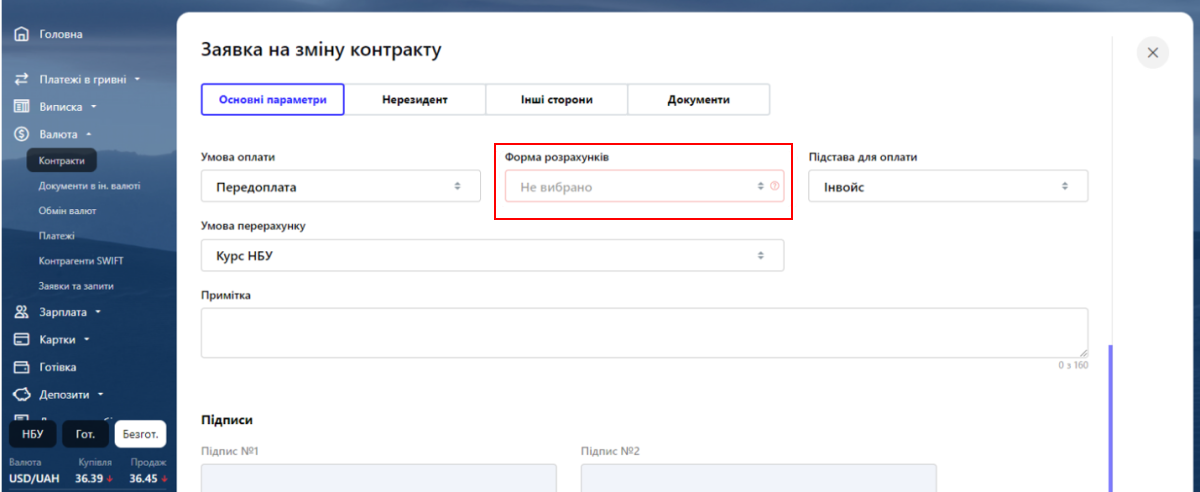Switch to the Нерезидент tab
Image resolution: width=1200 pixels, height=492 pixels.
click(x=415, y=100)
